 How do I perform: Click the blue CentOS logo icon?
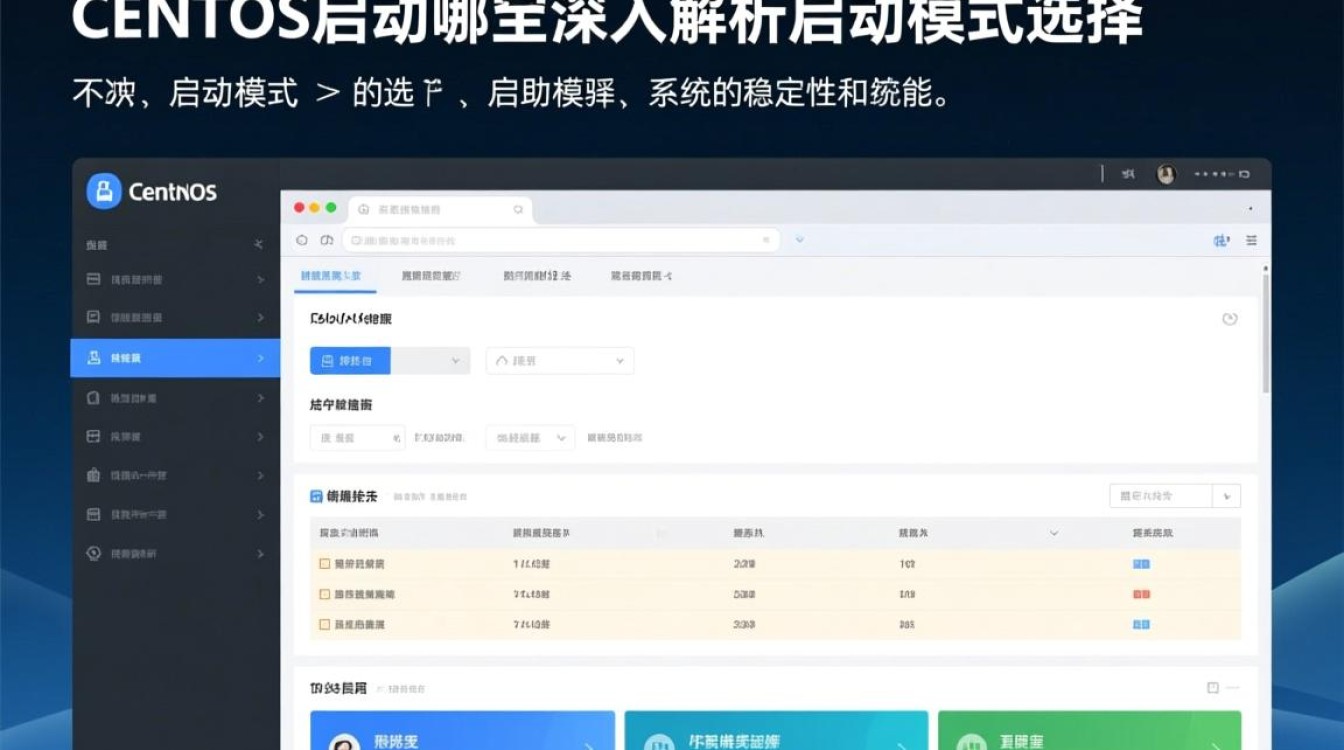[104, 191]
